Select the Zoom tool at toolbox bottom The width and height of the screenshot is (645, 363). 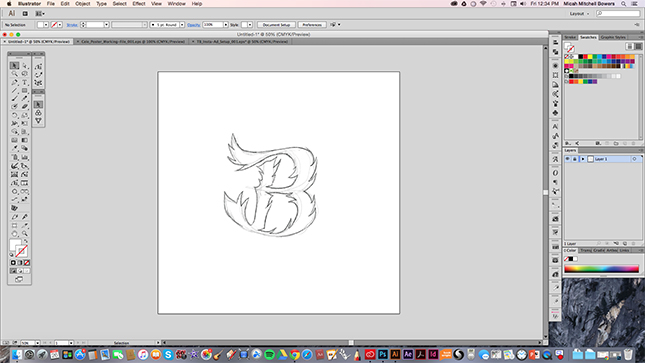pyautogui.click(x=25, y=234)
